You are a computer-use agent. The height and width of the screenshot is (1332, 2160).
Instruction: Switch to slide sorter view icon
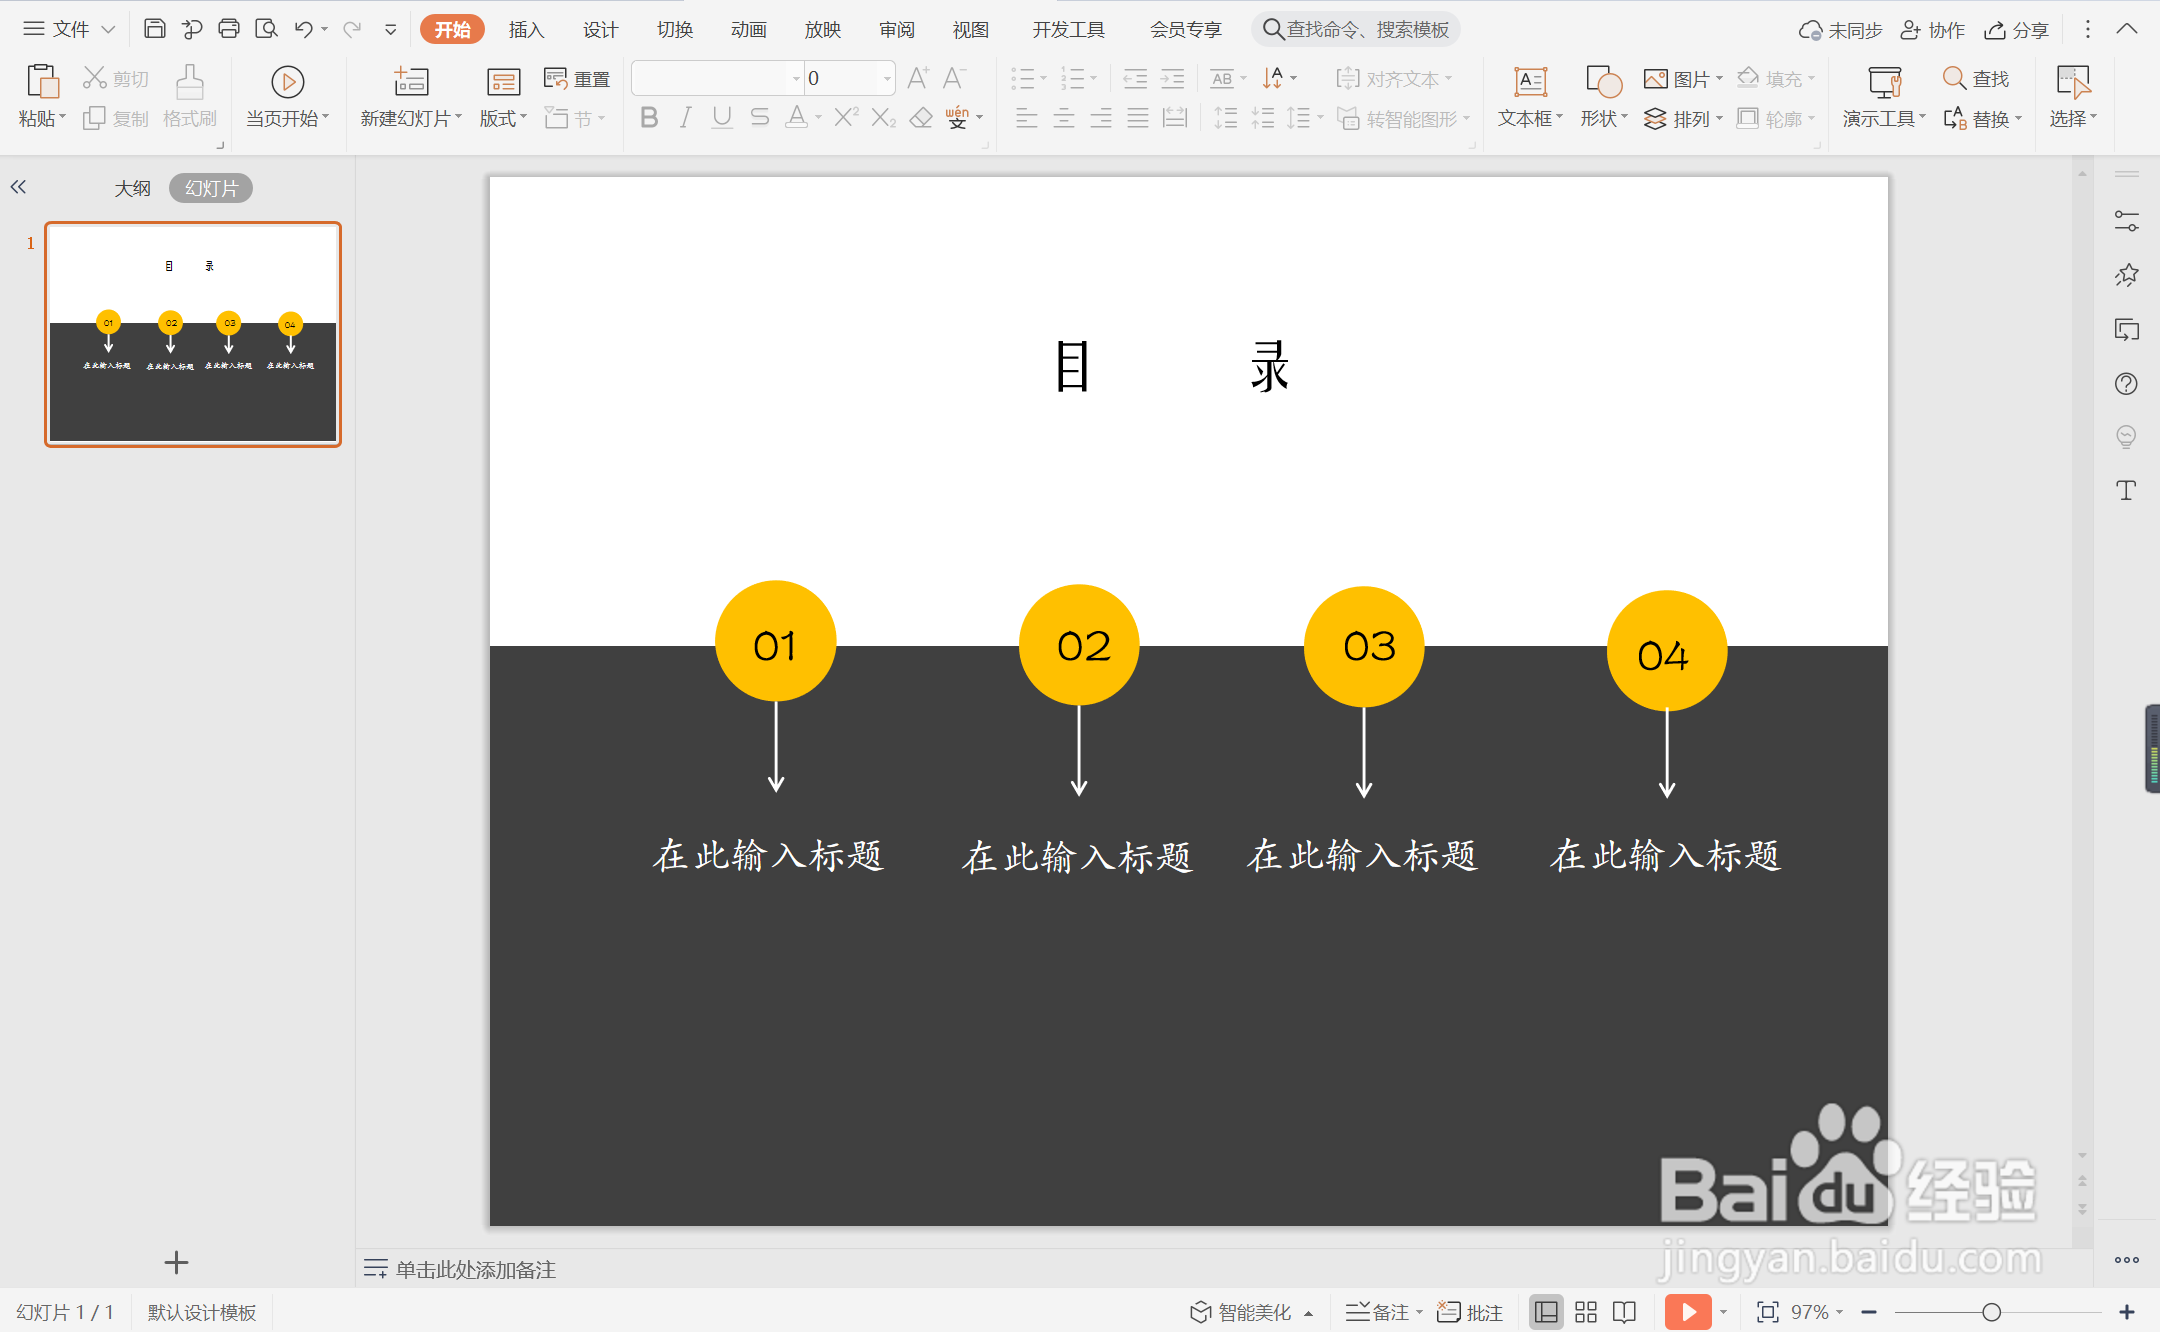[x=1584, y=1311]
